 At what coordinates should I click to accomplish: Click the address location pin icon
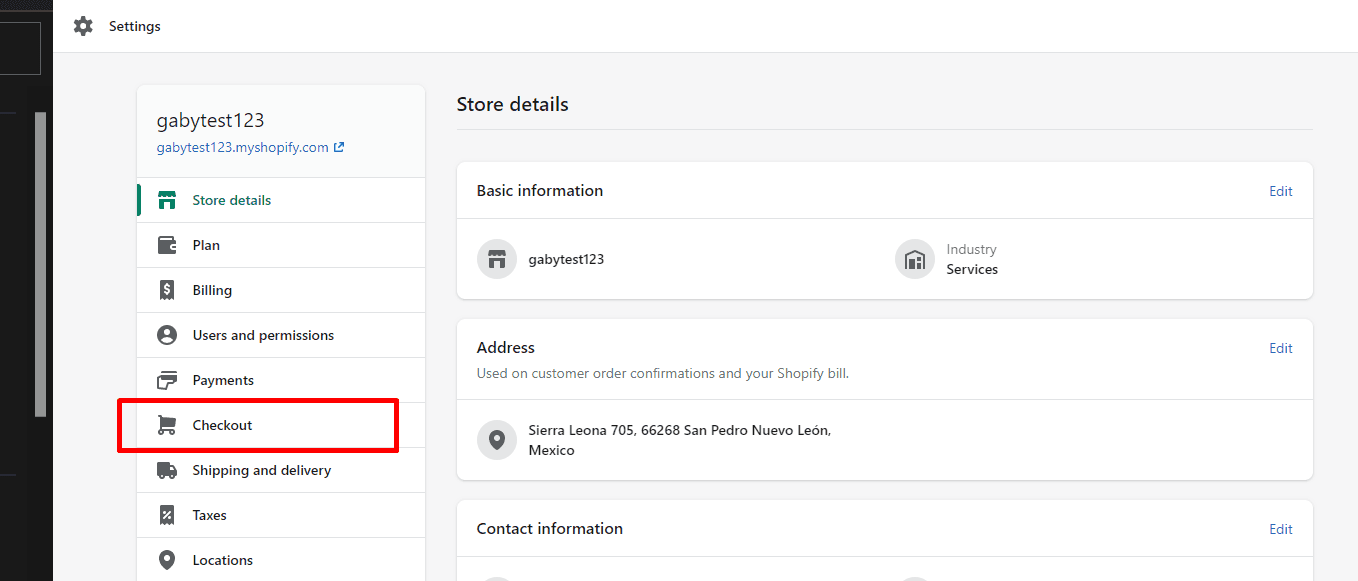point(497,440)
